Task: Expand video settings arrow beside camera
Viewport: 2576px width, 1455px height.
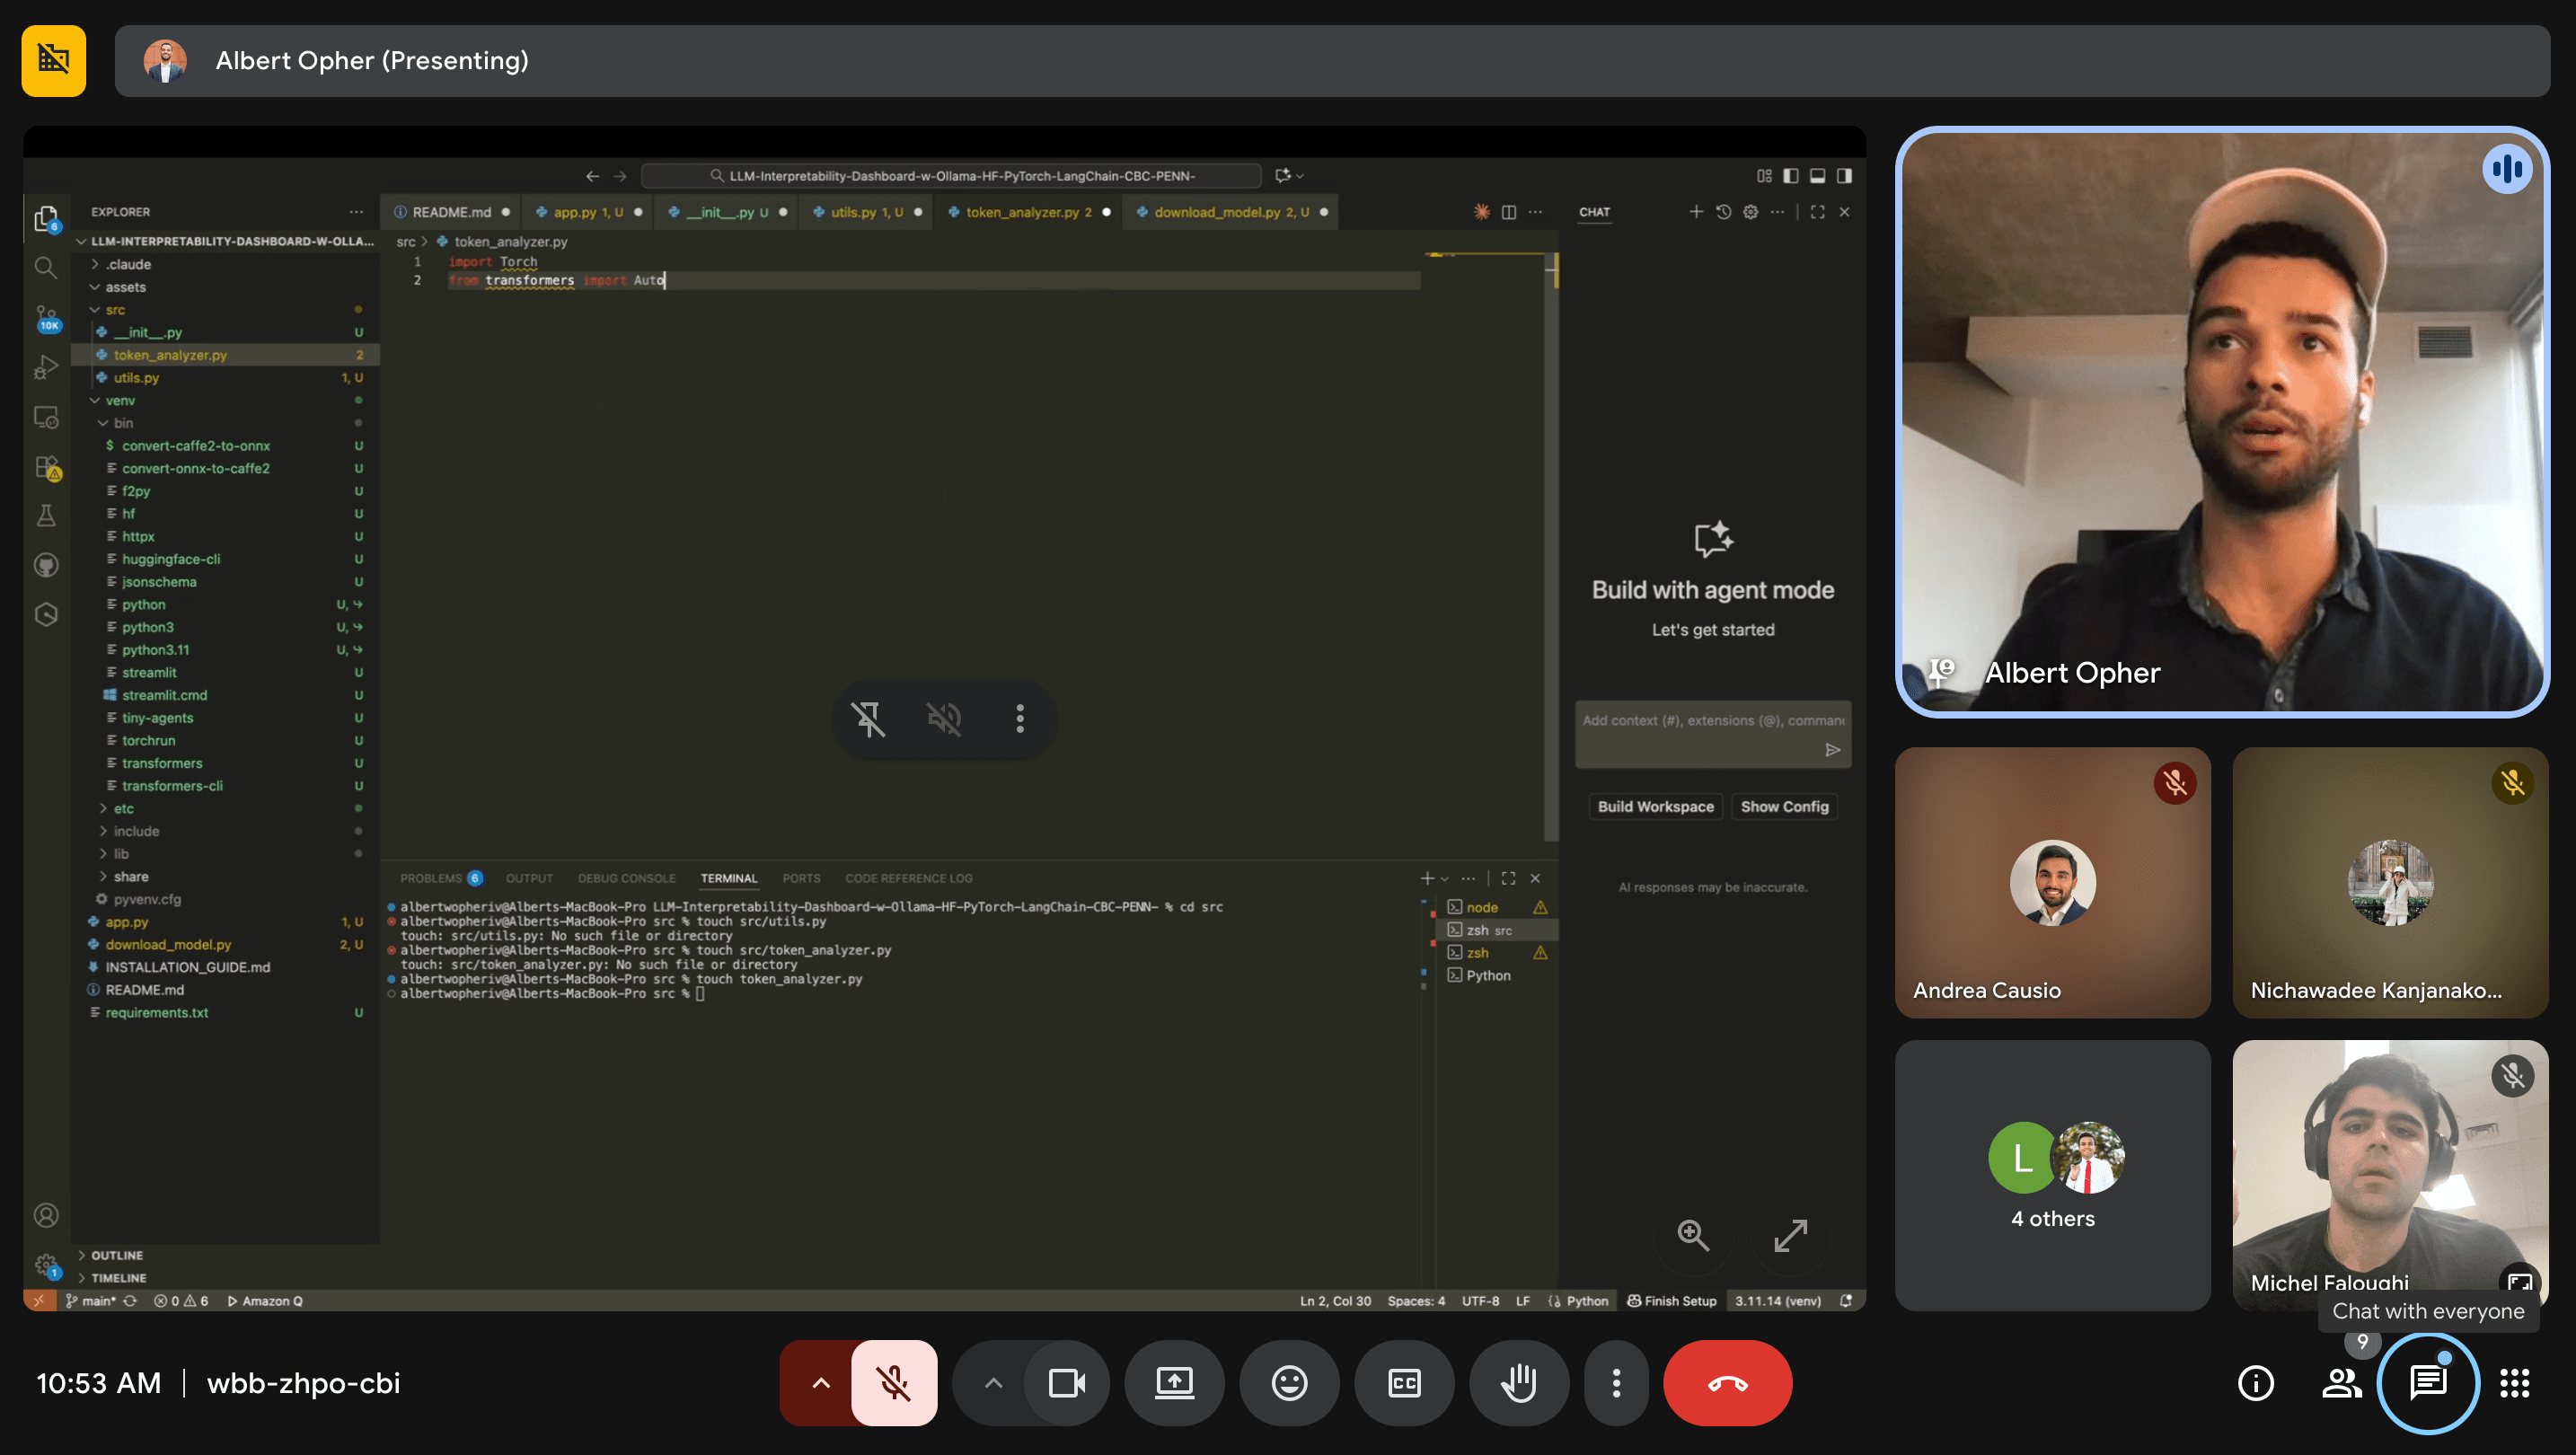Action: [x=993, y=1383]
